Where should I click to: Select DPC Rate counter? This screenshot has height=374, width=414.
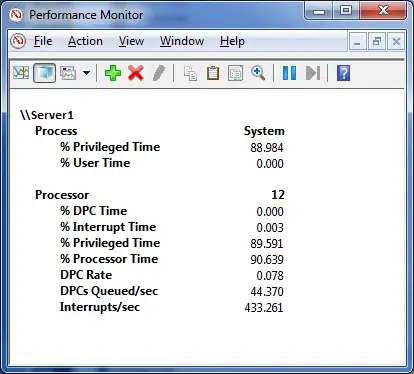pos(86,275)
